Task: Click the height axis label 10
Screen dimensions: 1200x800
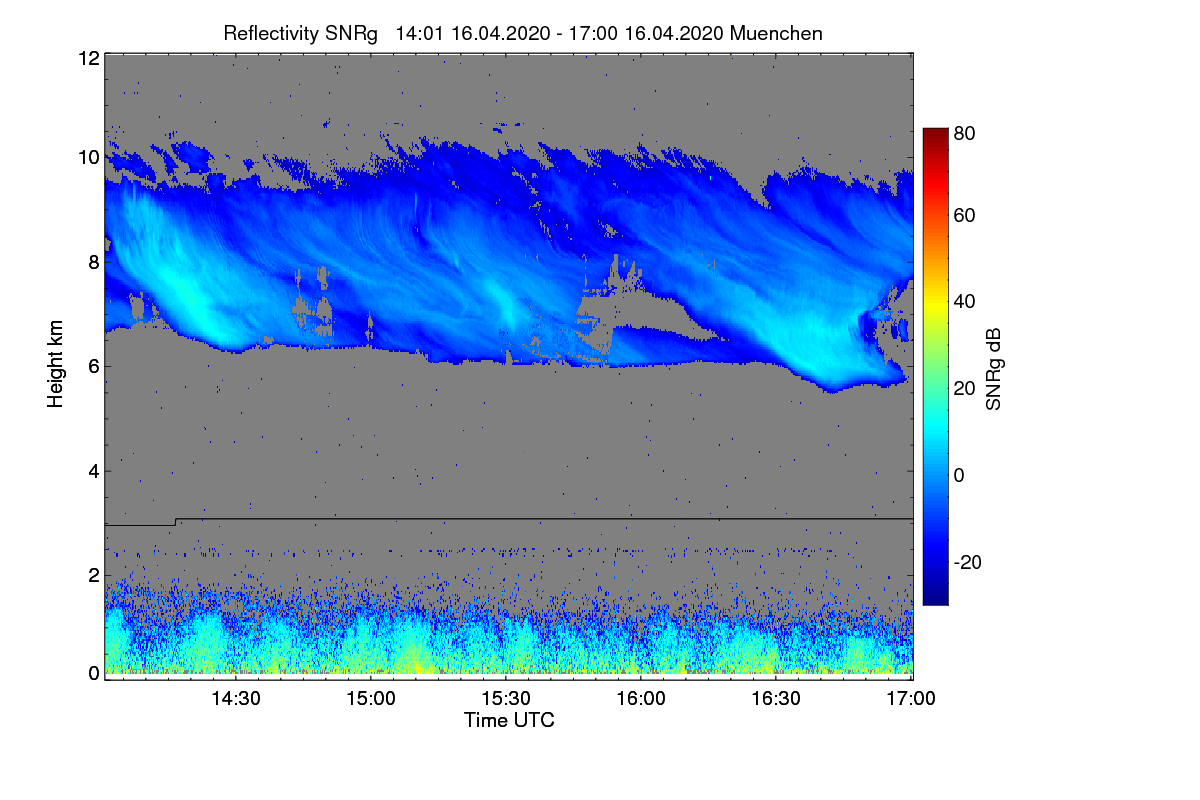Action: coord(88,158)
